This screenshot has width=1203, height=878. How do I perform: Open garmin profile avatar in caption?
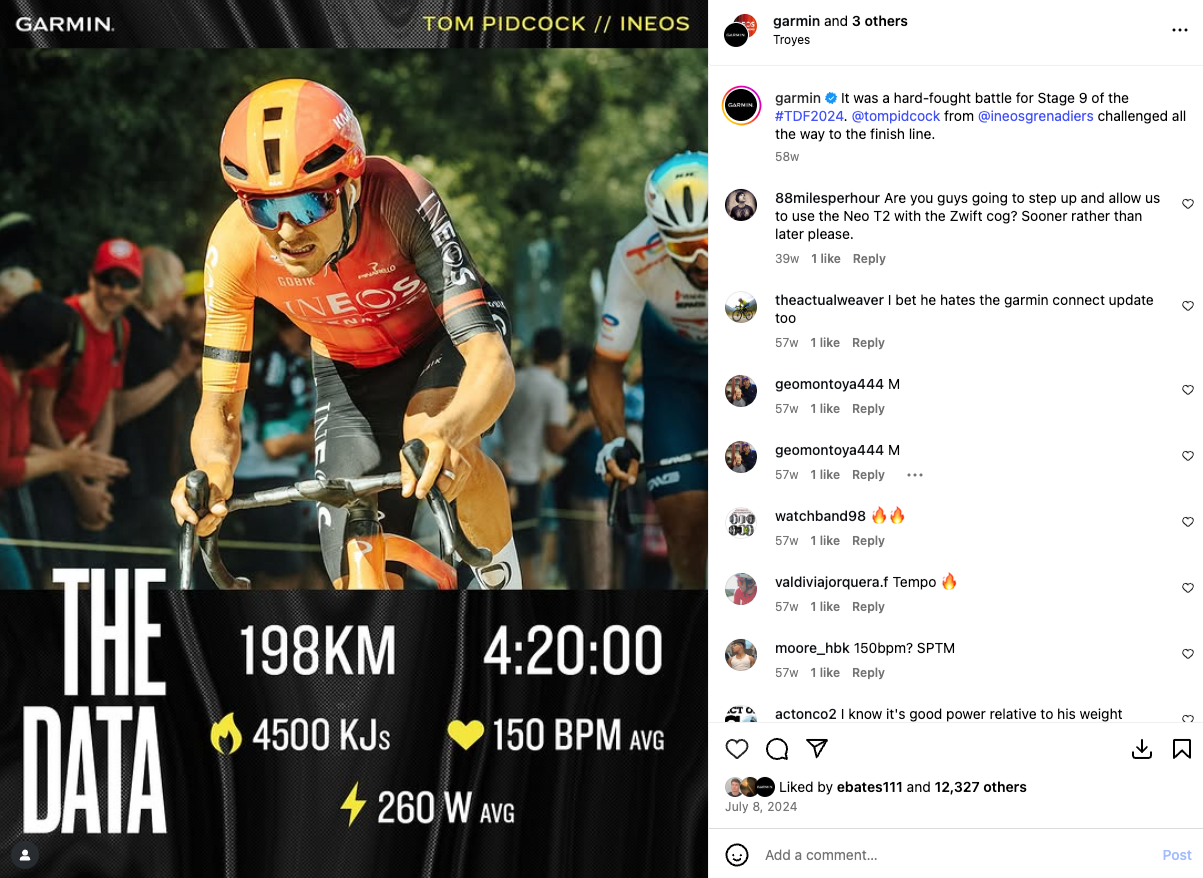[x=741, y=105]
